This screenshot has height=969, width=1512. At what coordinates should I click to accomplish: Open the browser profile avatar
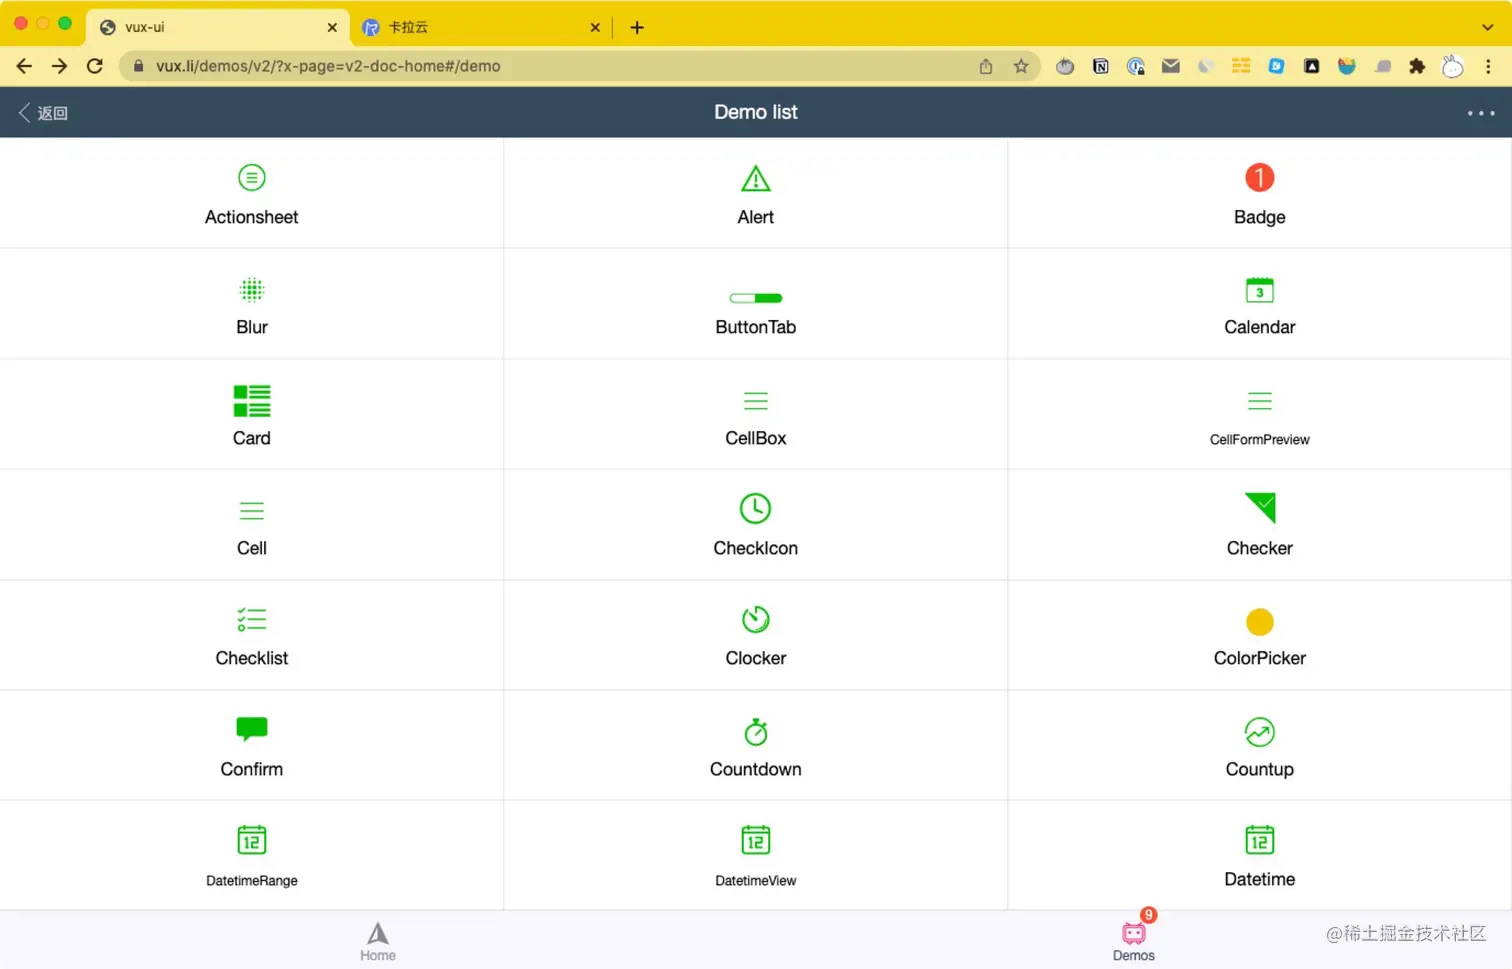1452,66
